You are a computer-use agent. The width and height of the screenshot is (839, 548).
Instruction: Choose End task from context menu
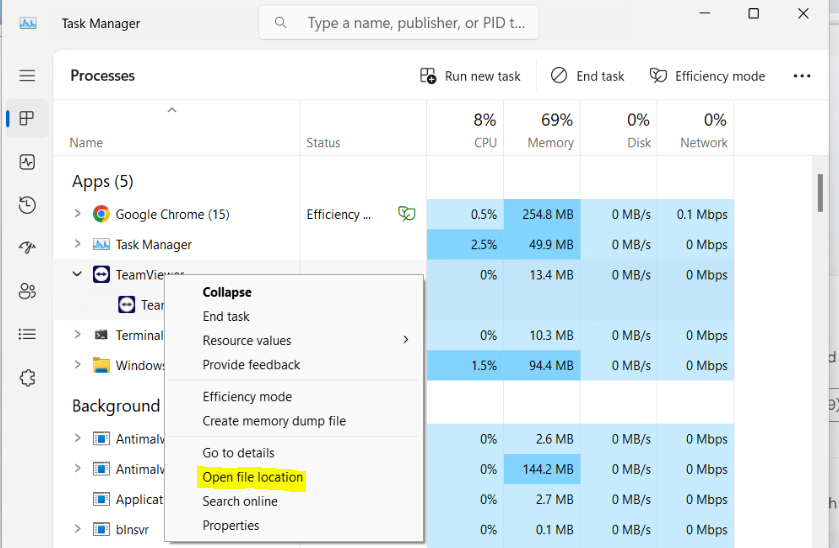(x=226, y=316)
